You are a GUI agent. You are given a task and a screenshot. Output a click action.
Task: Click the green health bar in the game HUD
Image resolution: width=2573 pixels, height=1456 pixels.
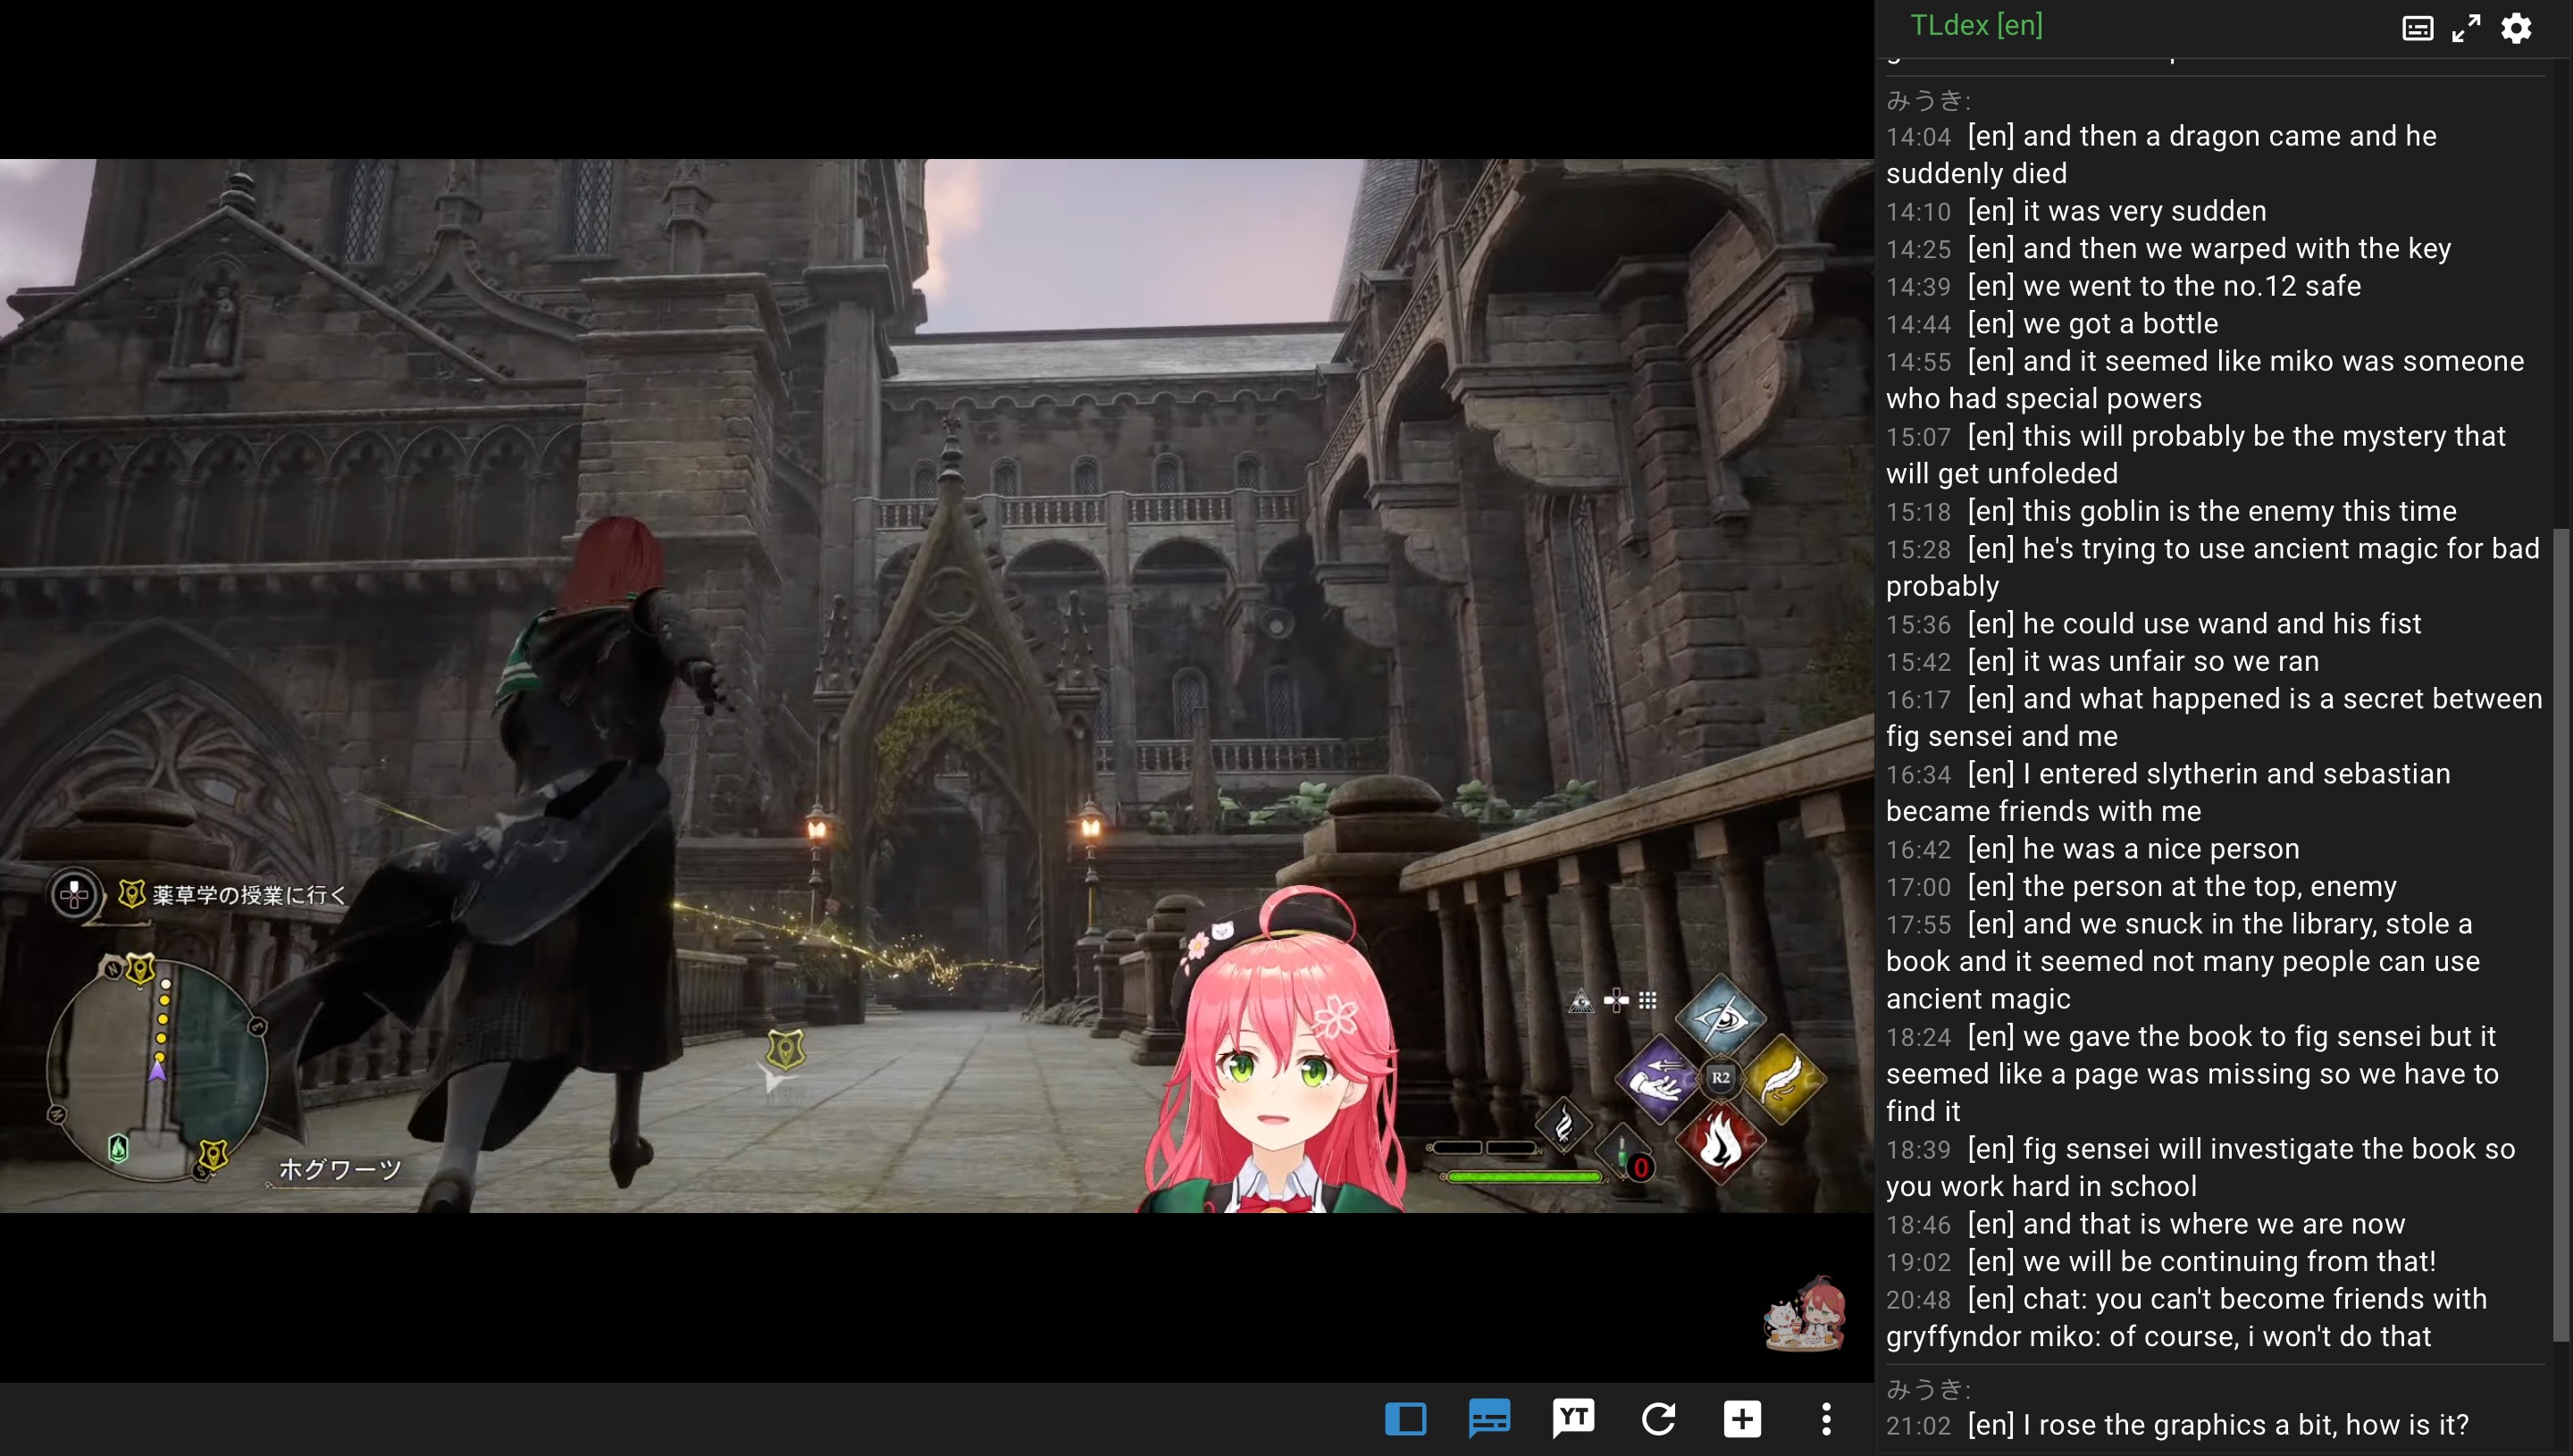point(1523,1177)
